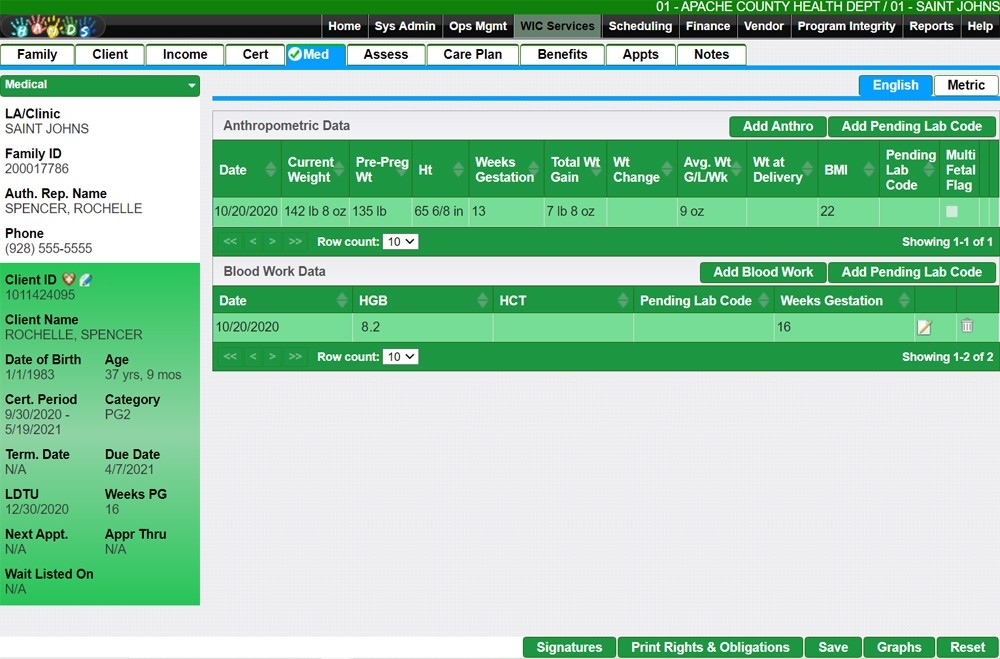Open the Care Plan tab
The image size is (1000, 659).
(x=473, y=54)
